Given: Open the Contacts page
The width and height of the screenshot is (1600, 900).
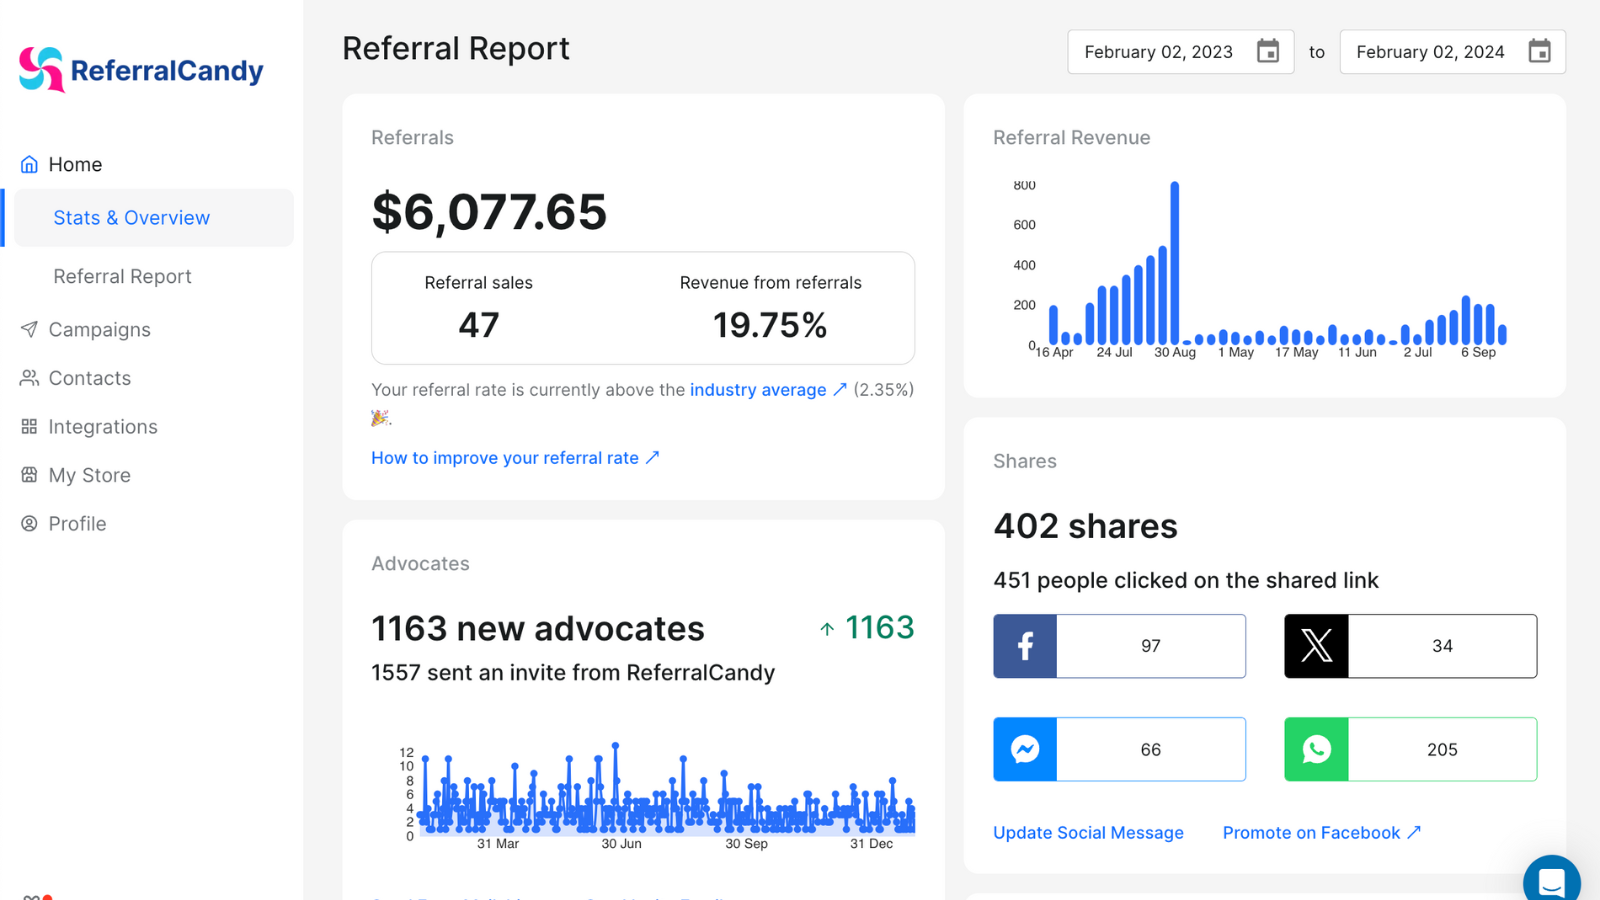Looking at the screenshot, I should click(89, 378).
